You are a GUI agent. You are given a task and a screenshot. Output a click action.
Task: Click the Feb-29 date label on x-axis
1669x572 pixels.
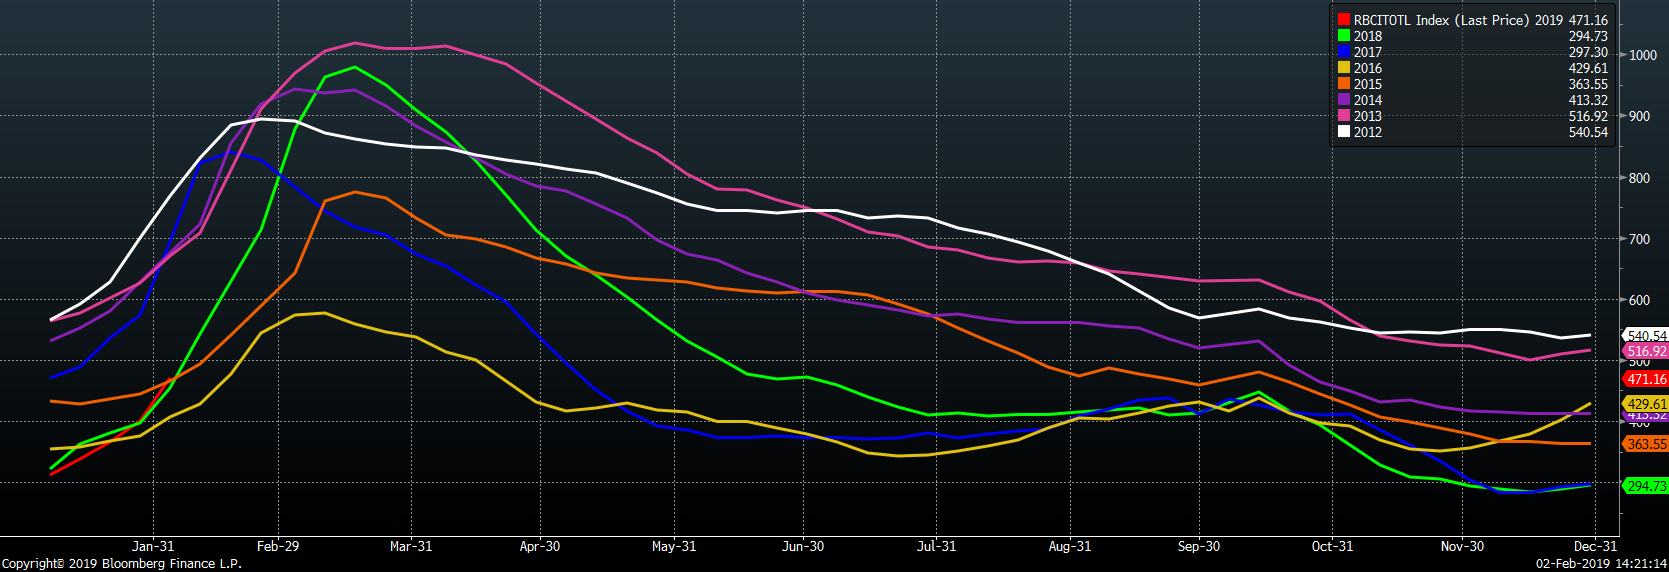click(x=278, y=546)
